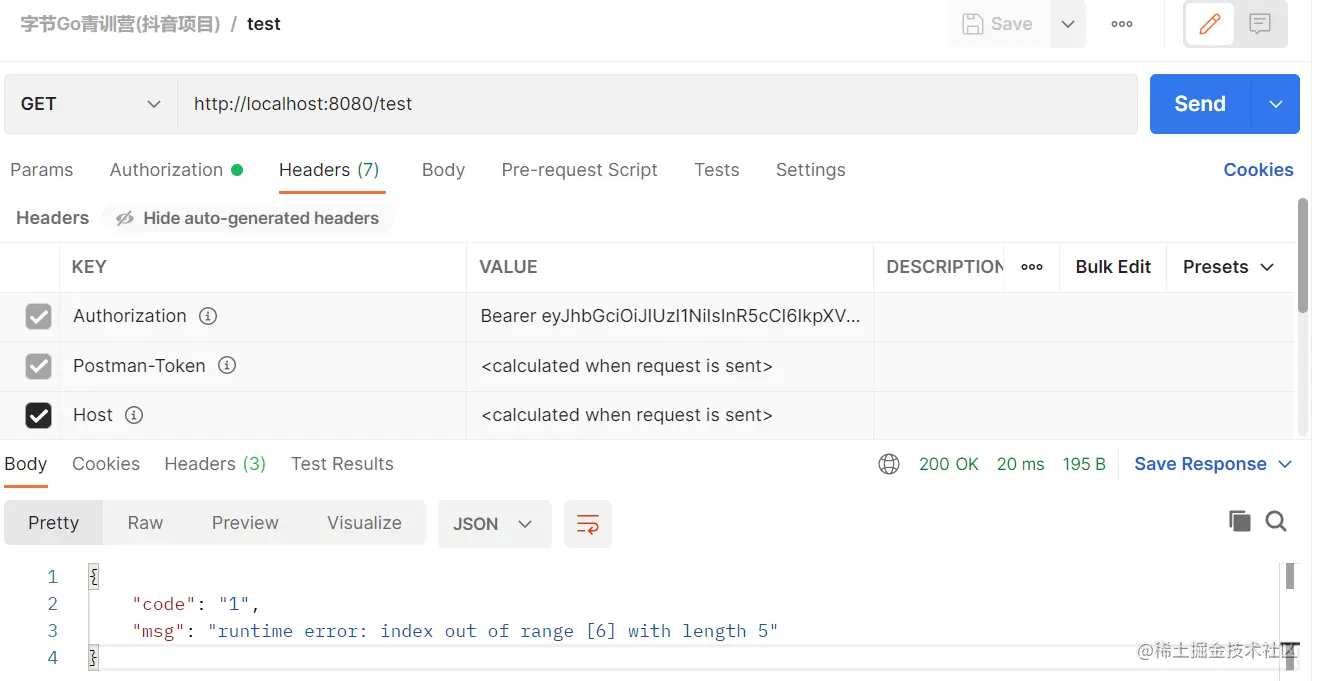The image size is (1318, 681).
Task: Expand the Save Response dropdown arrow
Action: point(1286,464)
